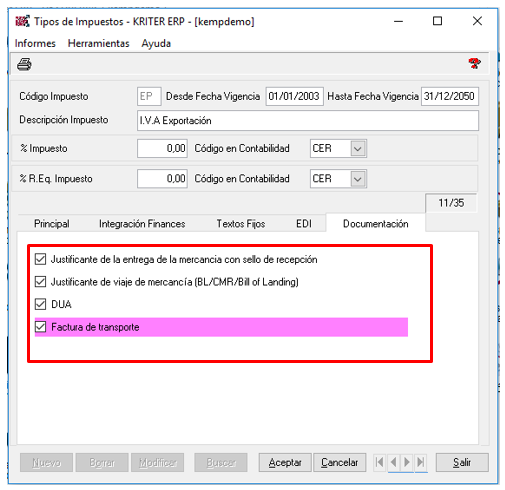Toggle Justificante de viaje de mercancía checkbox

pos(40,282)
